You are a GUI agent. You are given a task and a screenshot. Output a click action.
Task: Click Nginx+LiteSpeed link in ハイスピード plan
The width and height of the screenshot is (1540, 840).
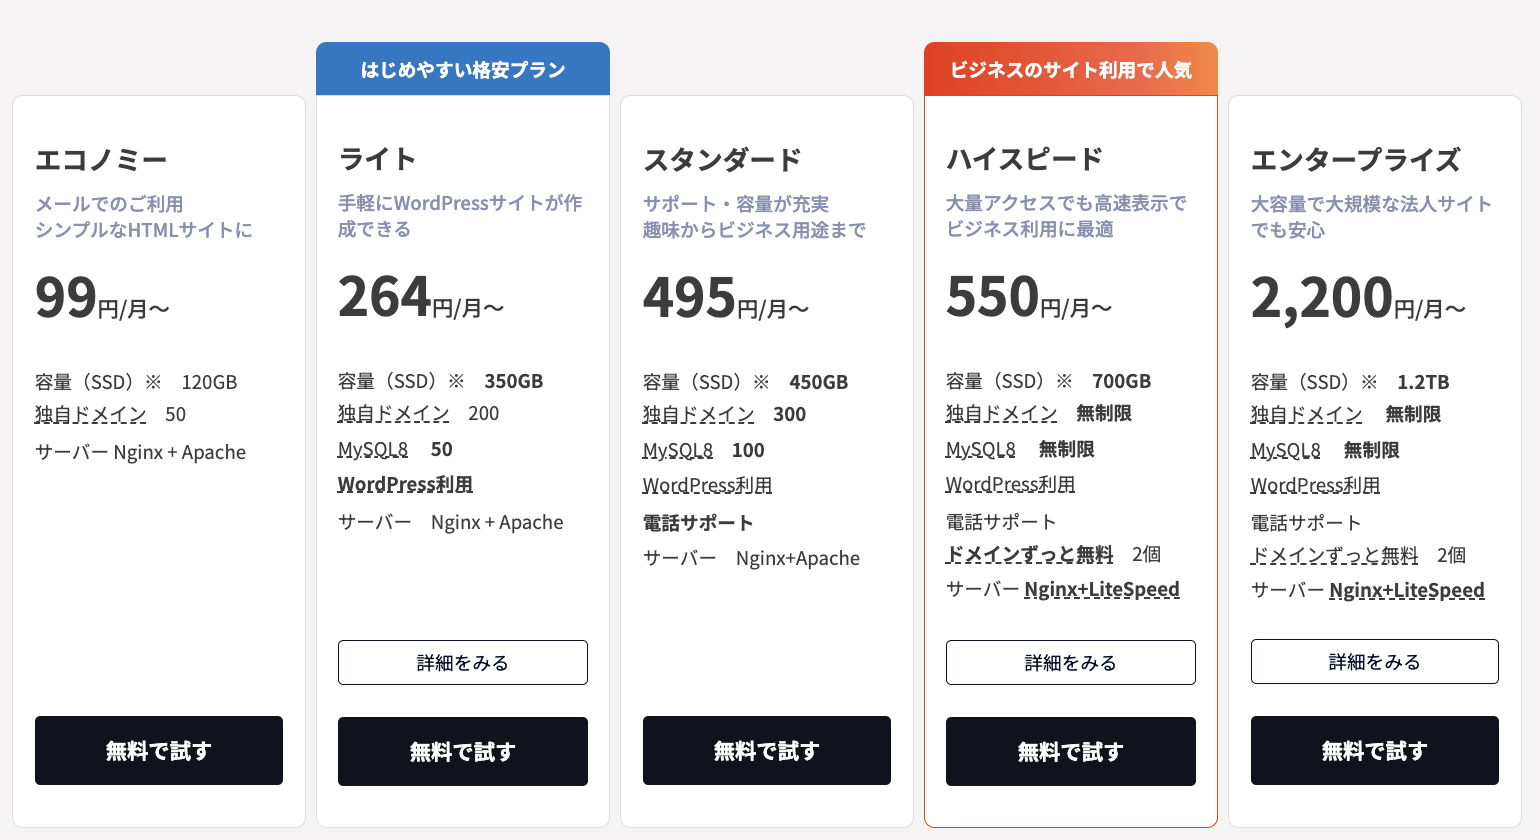[x=1102, y=589]
